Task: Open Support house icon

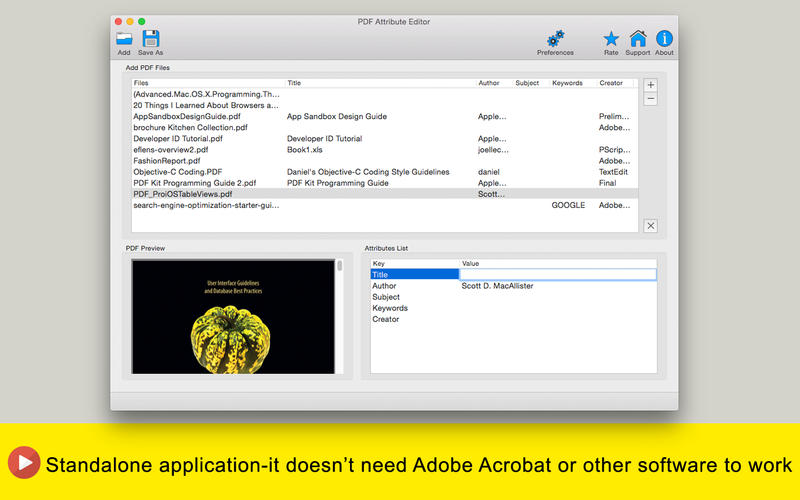Action: 638,39
